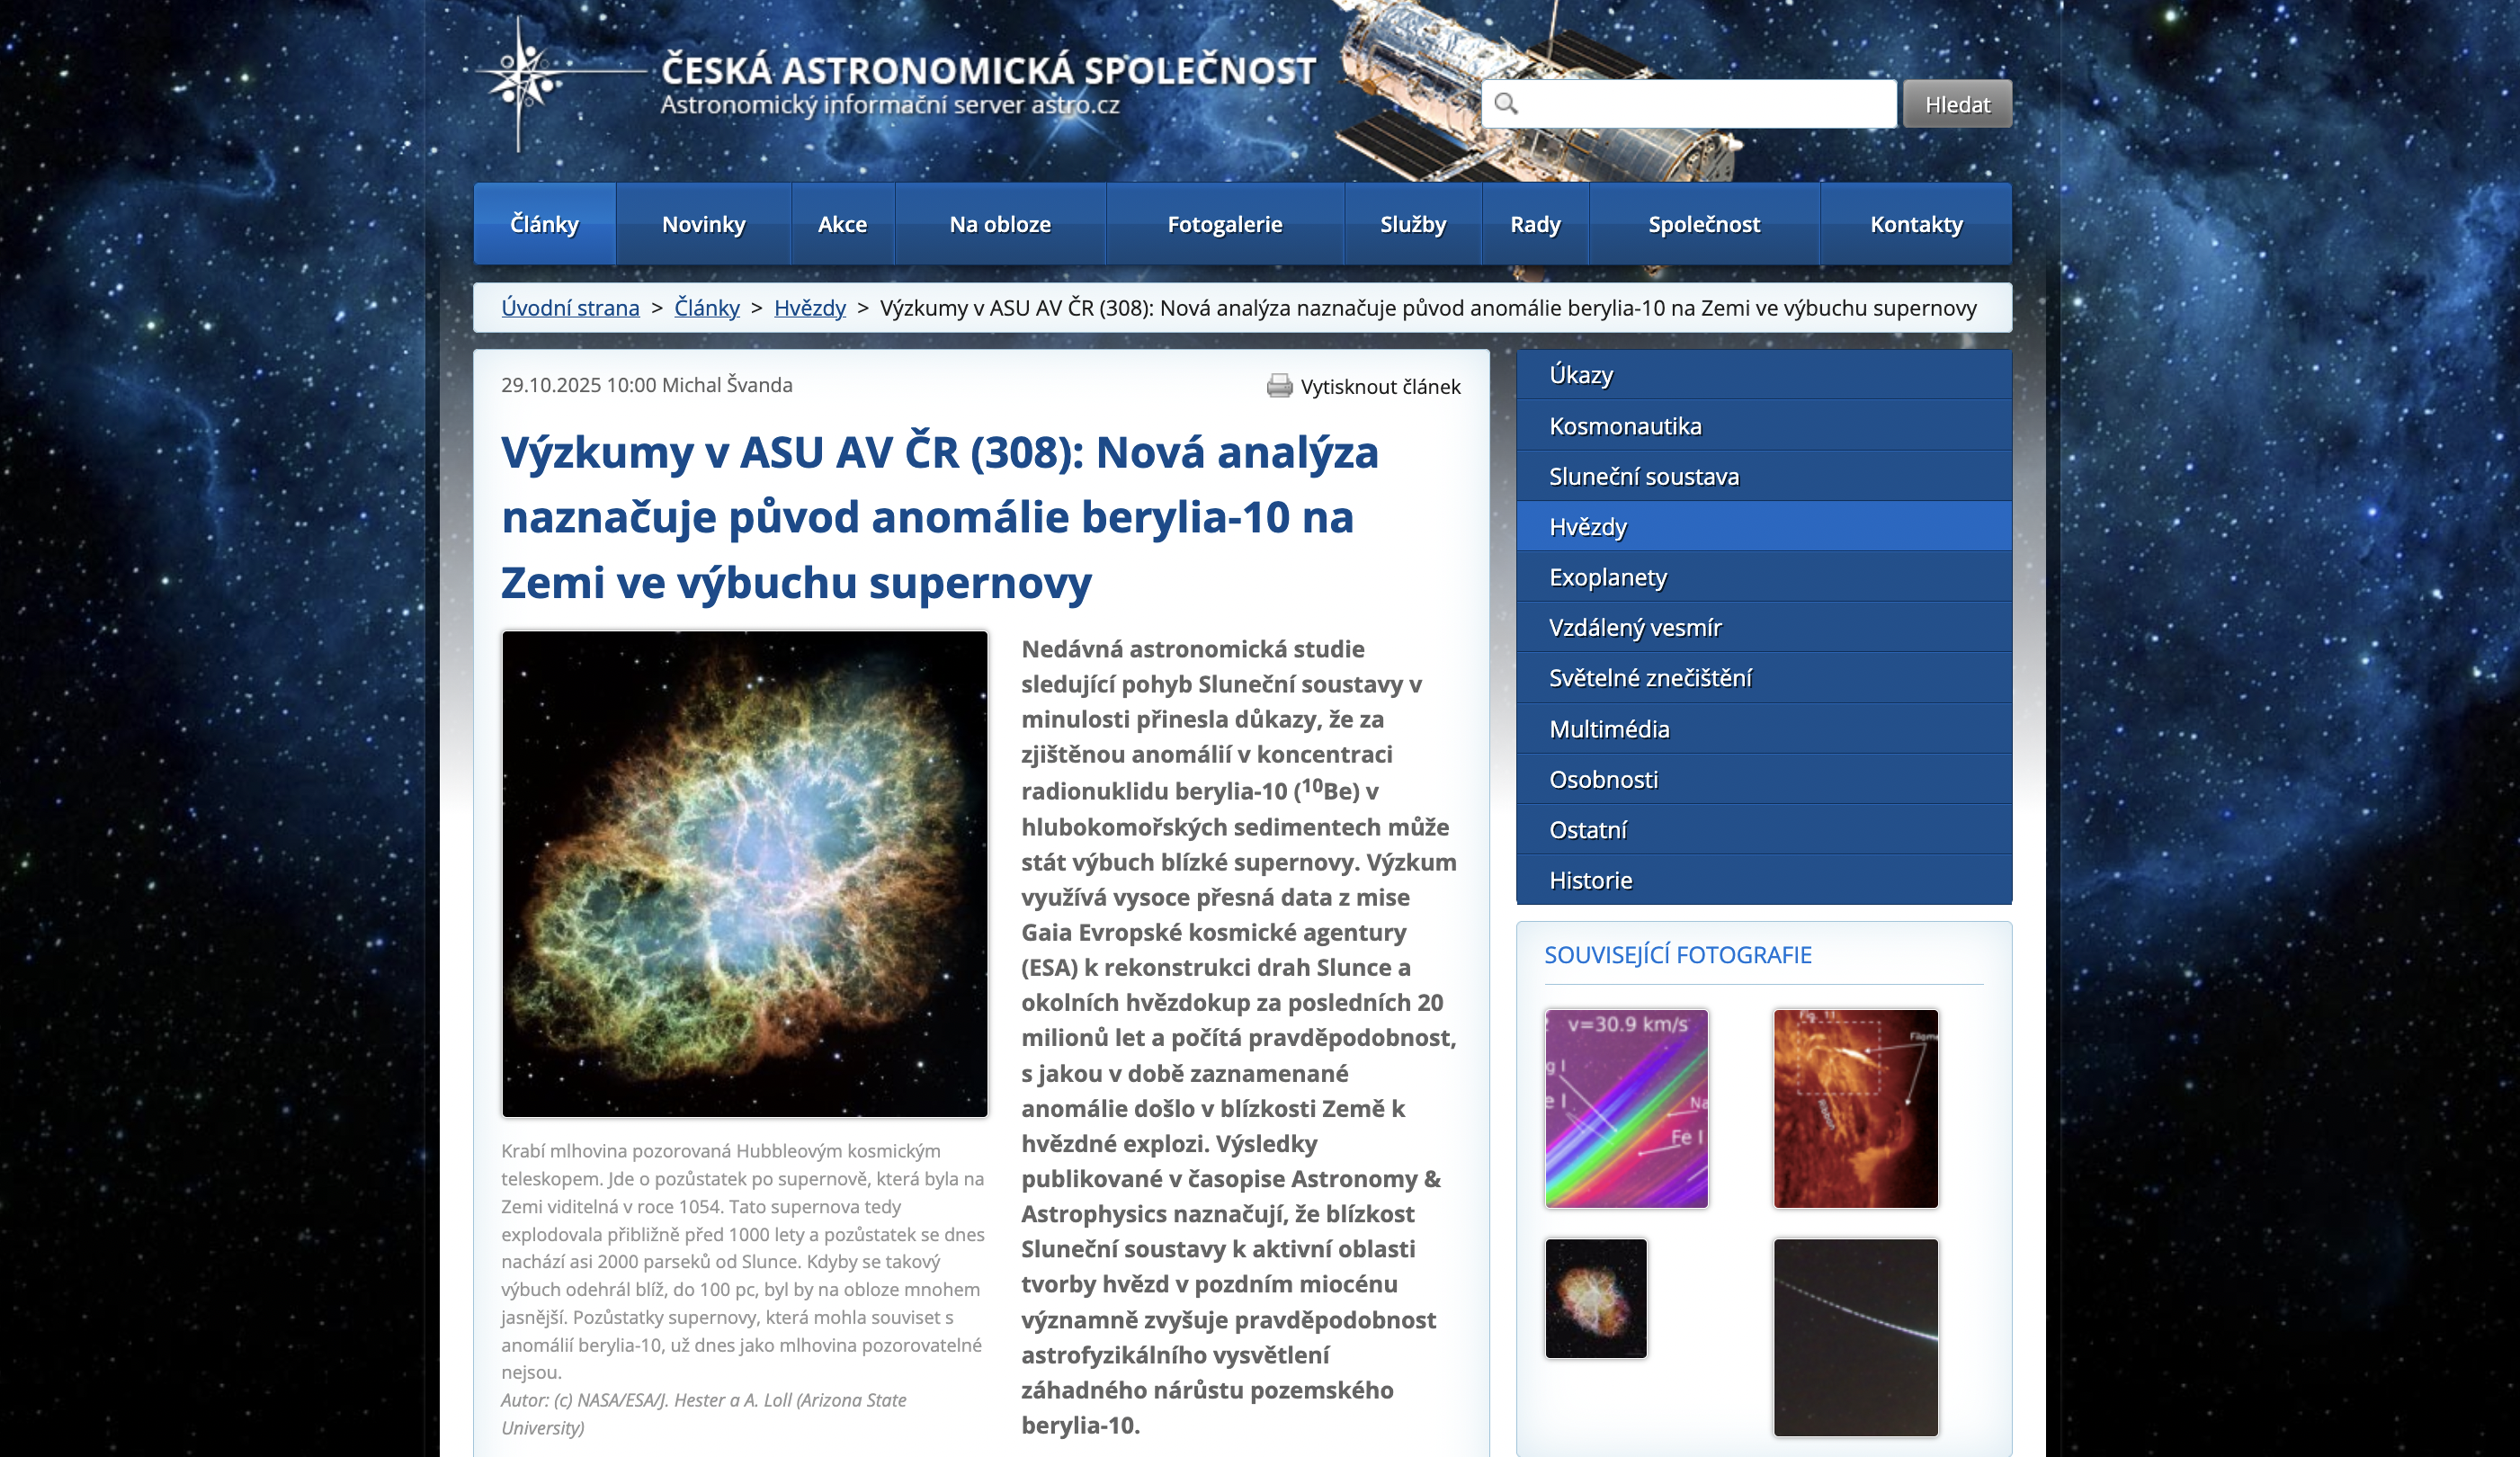The width and height of the screenshot is (2520, 1457).
Task: Follow the Úvodní strana breadcrumb link
Action: click(x=570, y=308)
